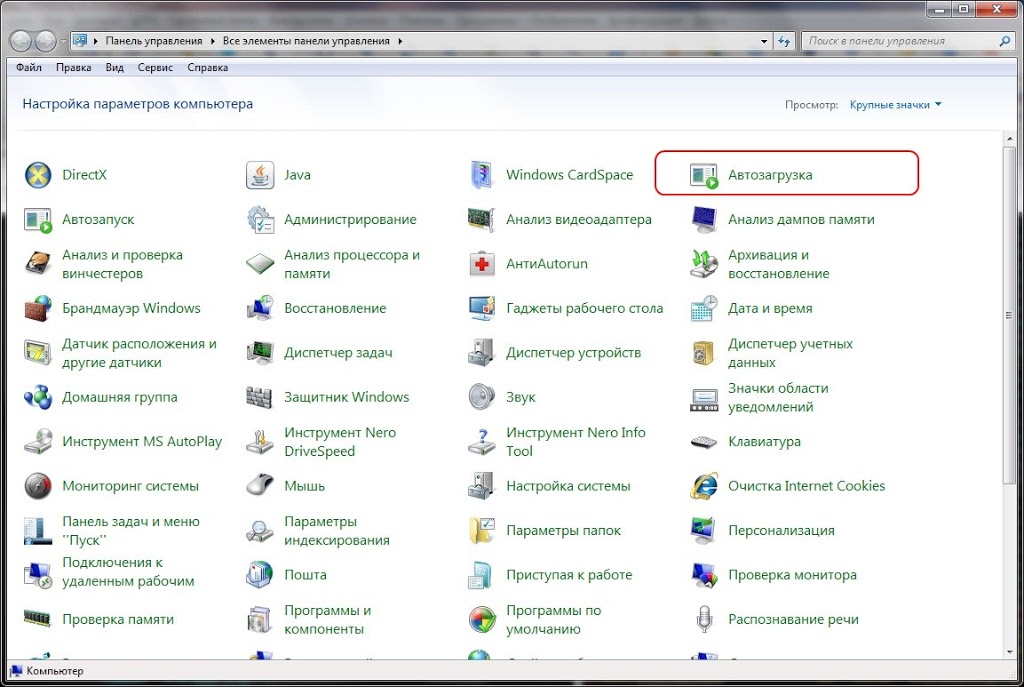Screen dimensions: 1024x687
Task: Open the Клавиатура icon
Action: [704, 441]
